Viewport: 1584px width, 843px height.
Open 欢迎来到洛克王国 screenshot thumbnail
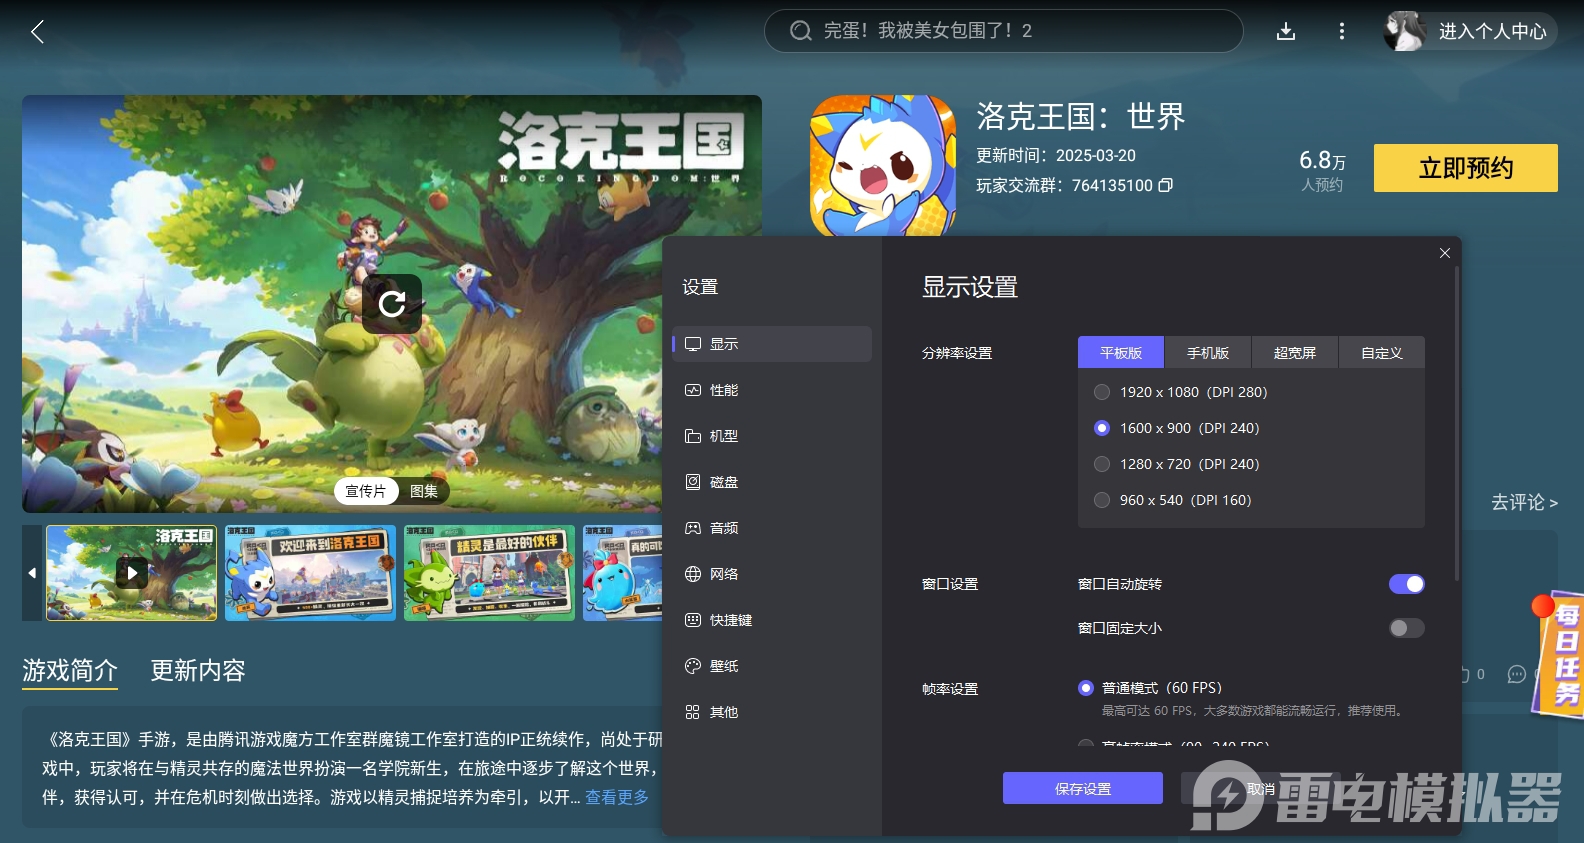[x=310, y=573]
